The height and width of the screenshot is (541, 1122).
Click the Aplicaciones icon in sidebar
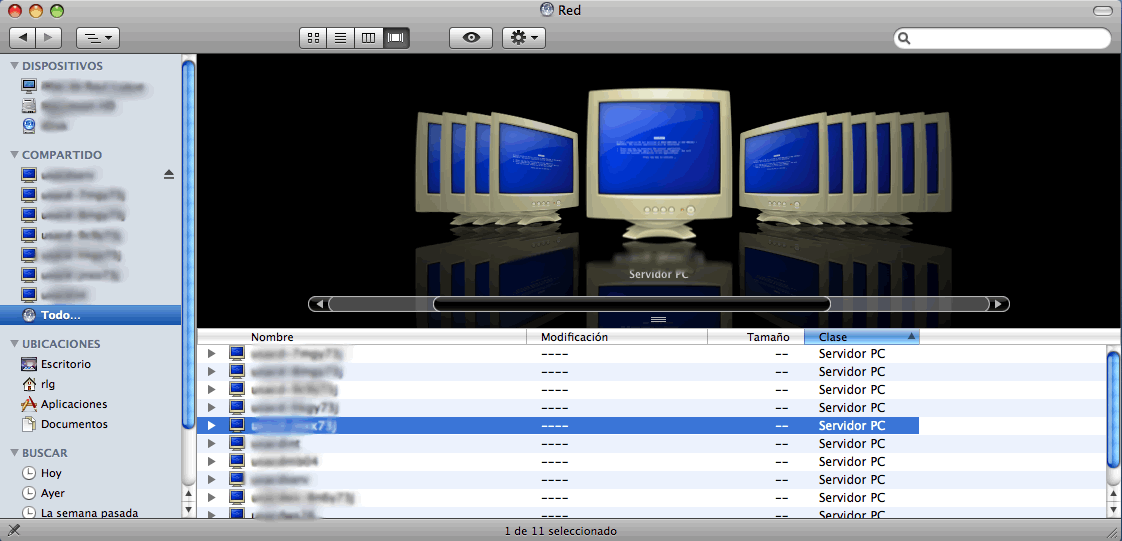coord(29,404)
